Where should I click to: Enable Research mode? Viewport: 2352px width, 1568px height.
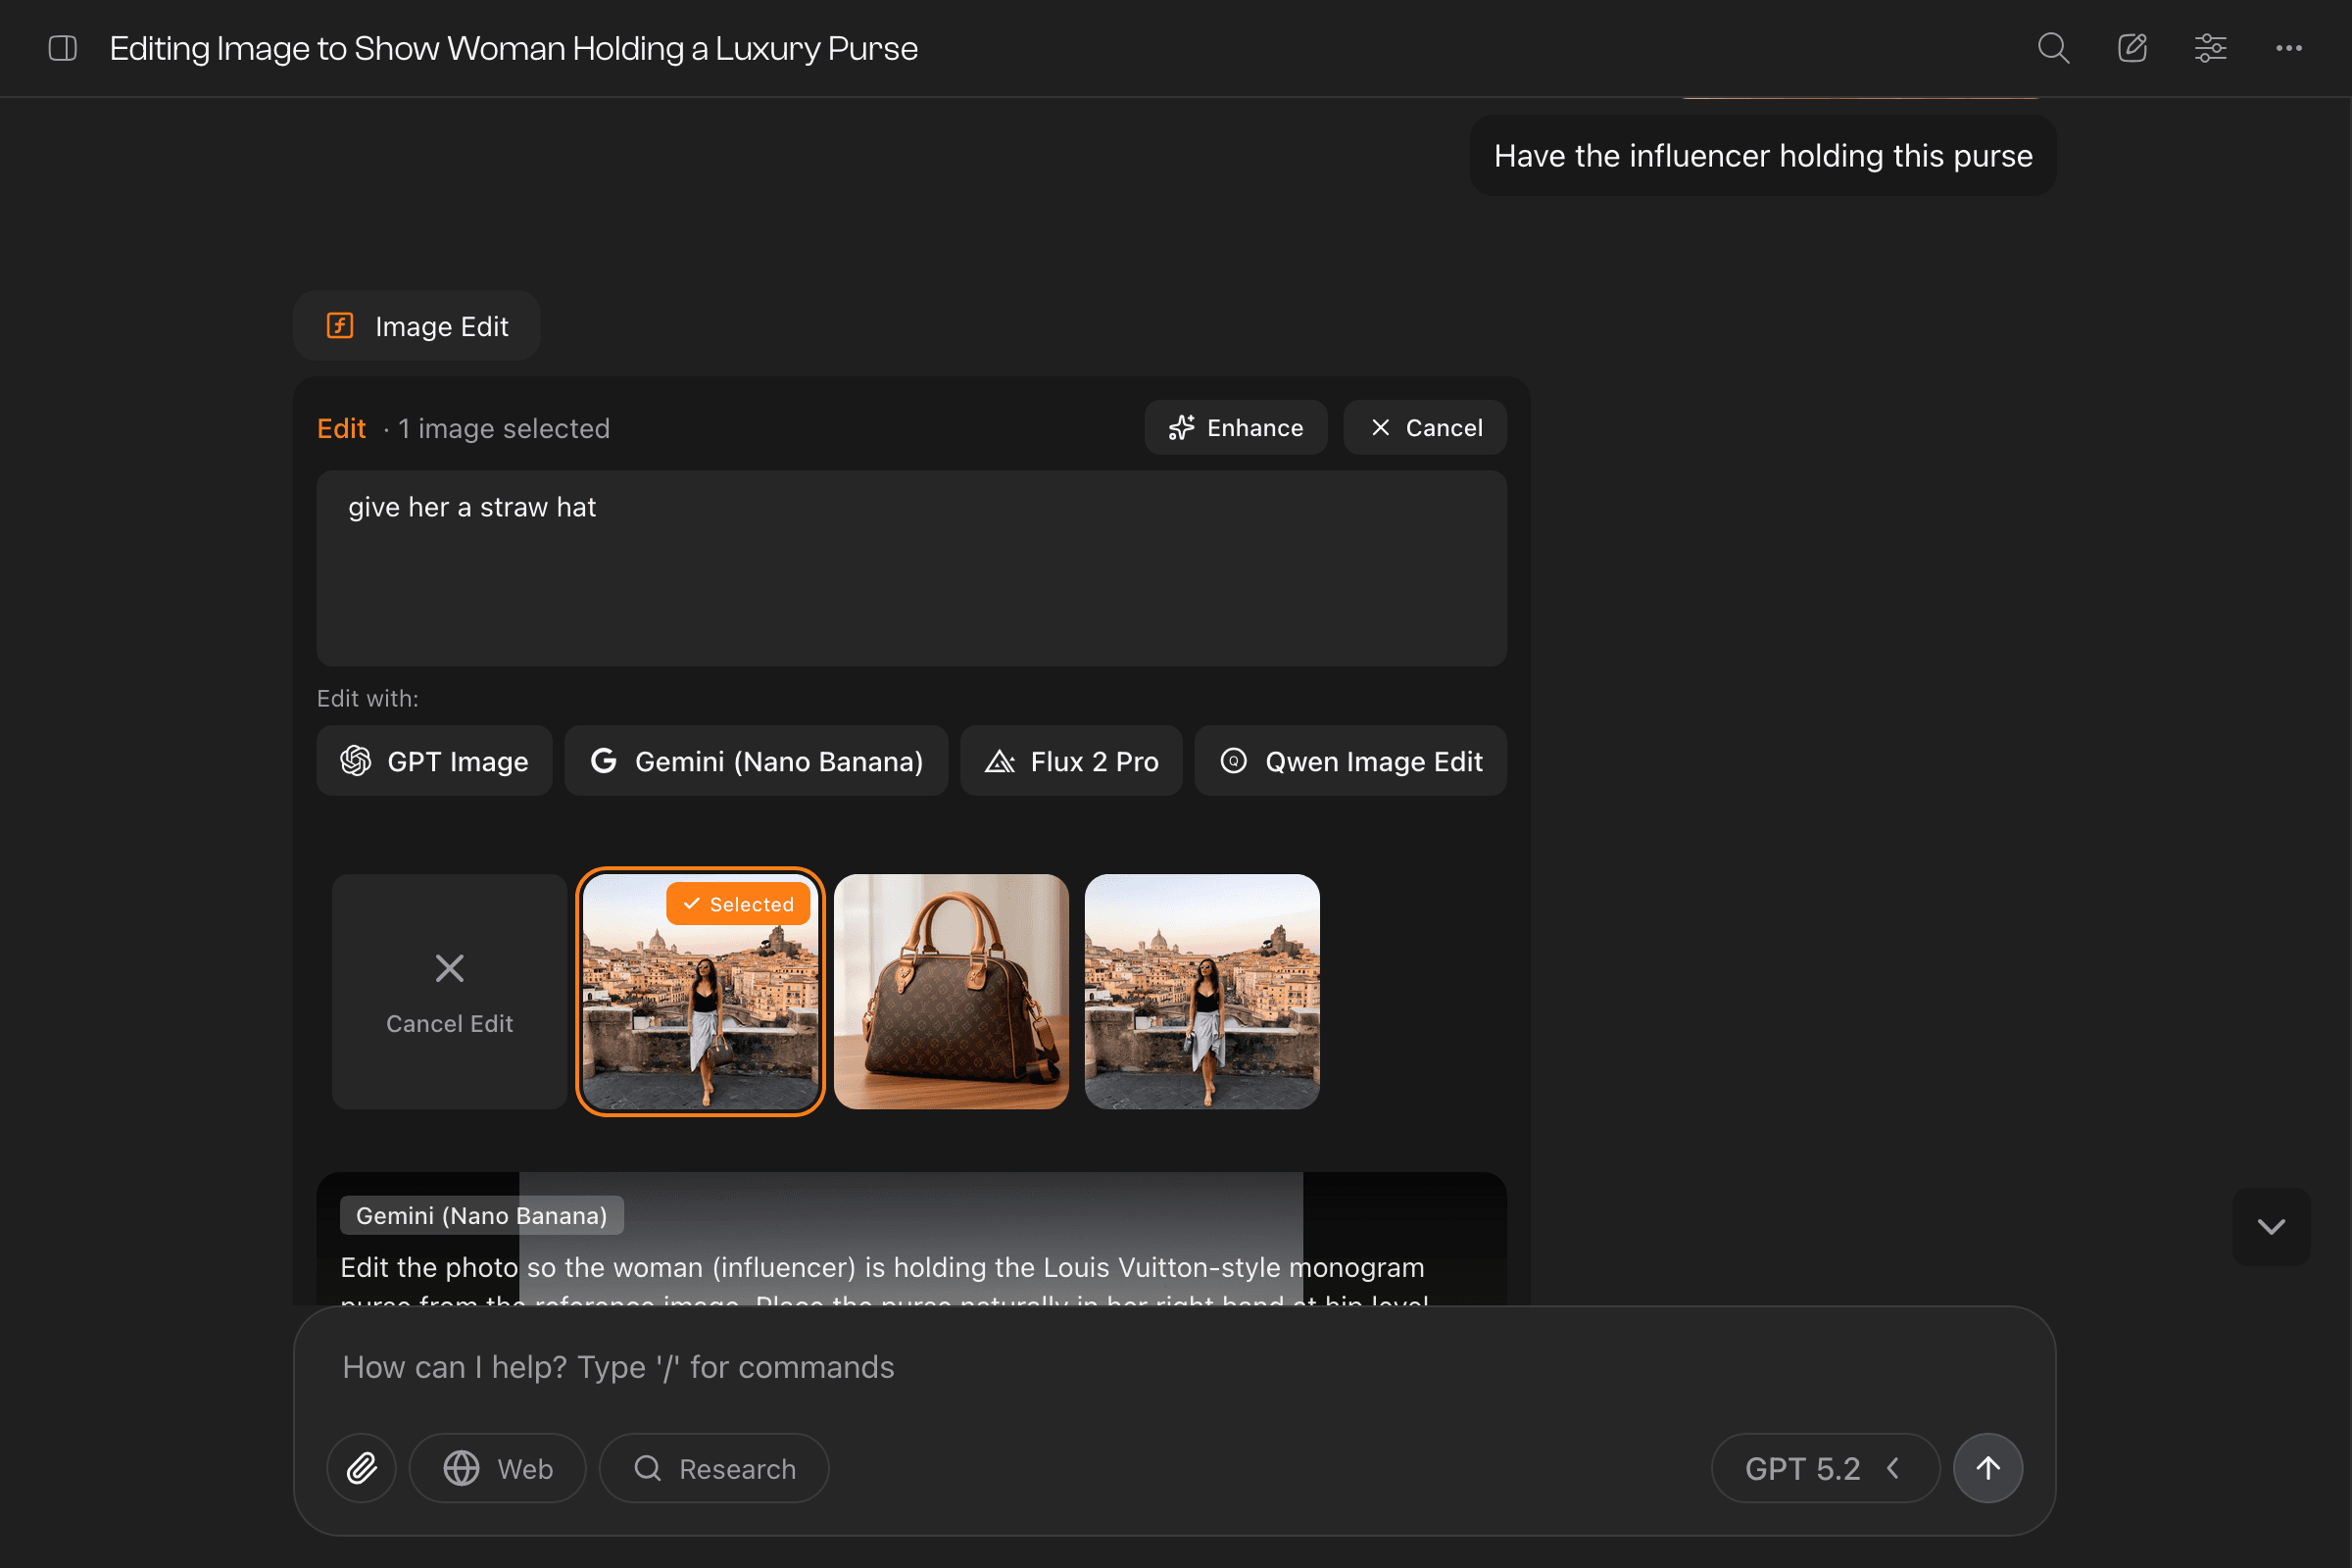click(x=713, y=1467)
